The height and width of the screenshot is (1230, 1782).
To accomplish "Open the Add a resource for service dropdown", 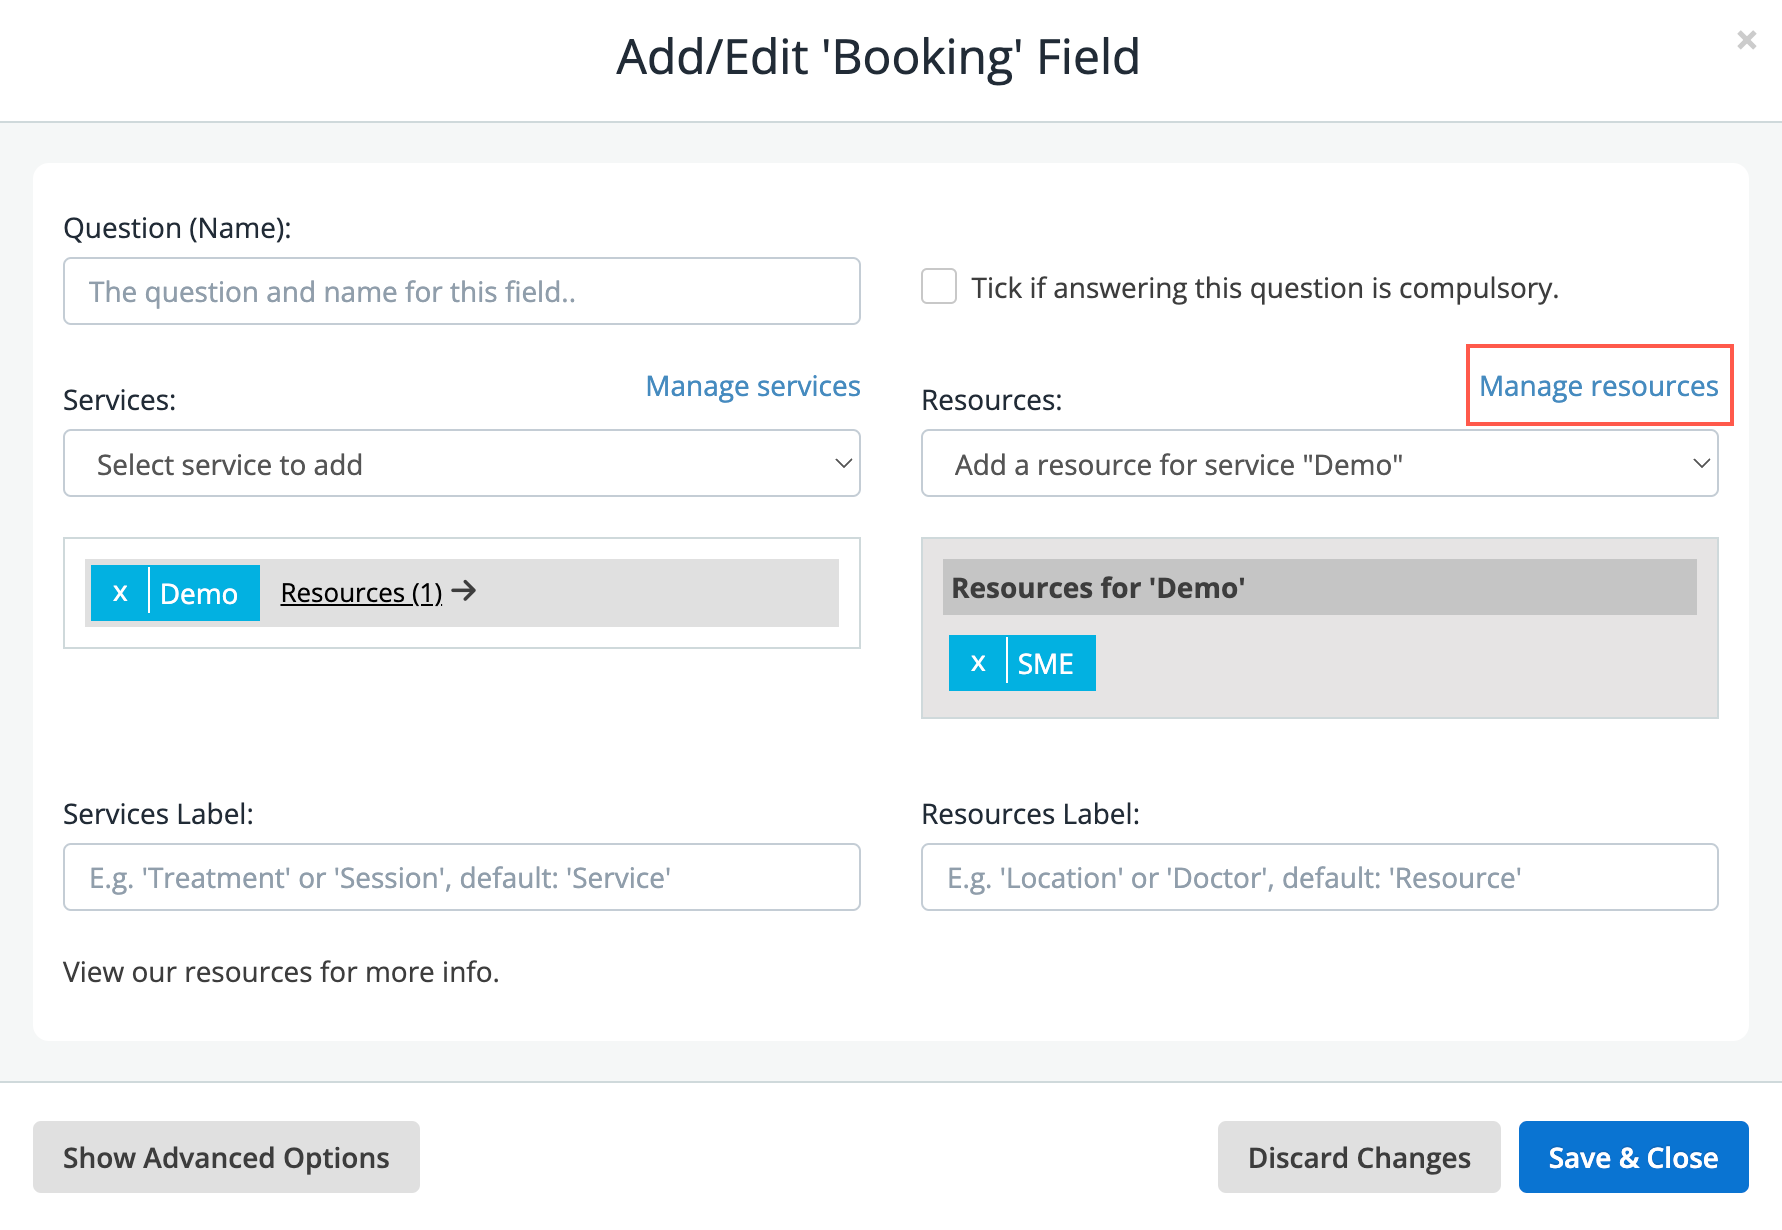I will coord(1319,464).
